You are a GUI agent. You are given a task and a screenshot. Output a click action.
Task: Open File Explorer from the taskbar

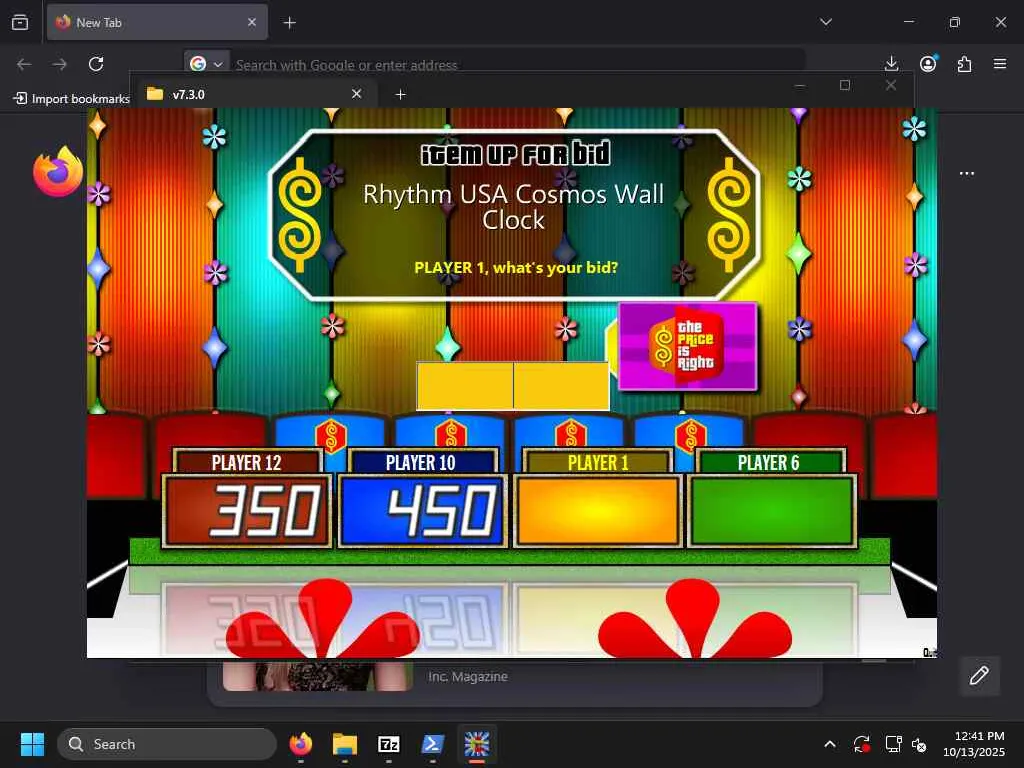[x=345, y=744]
